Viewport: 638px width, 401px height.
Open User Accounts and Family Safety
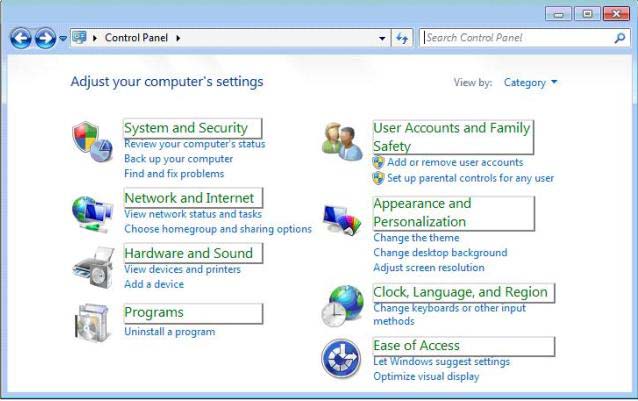click(452, 137)
